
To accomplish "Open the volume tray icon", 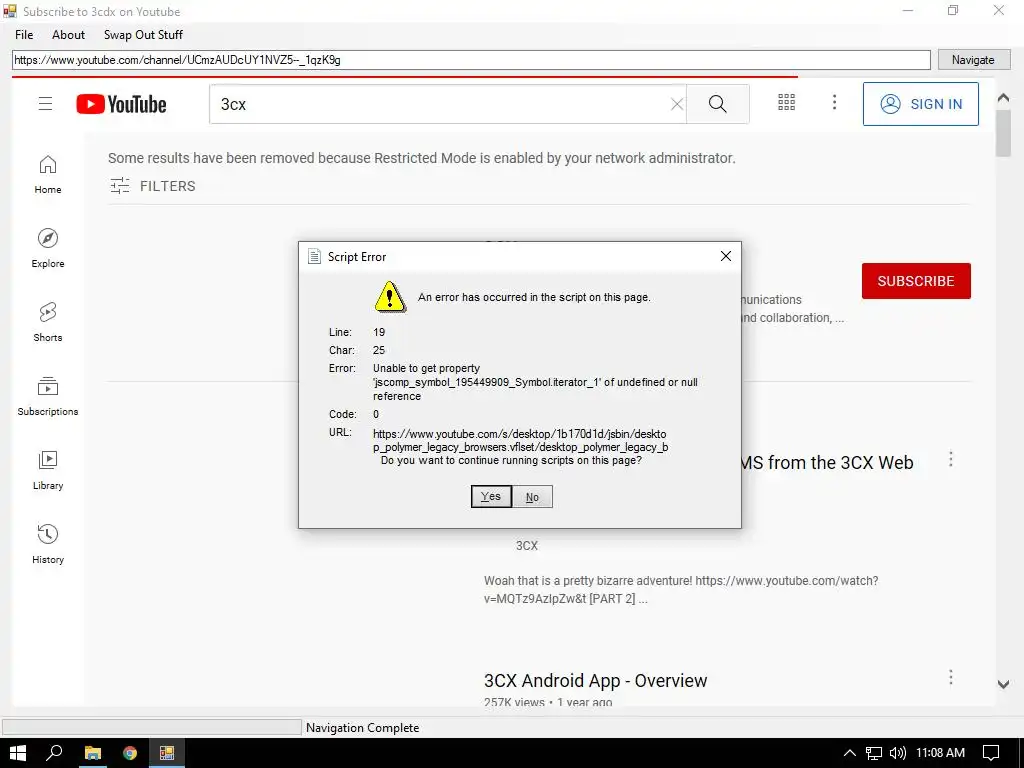I will tap(898, 753).
